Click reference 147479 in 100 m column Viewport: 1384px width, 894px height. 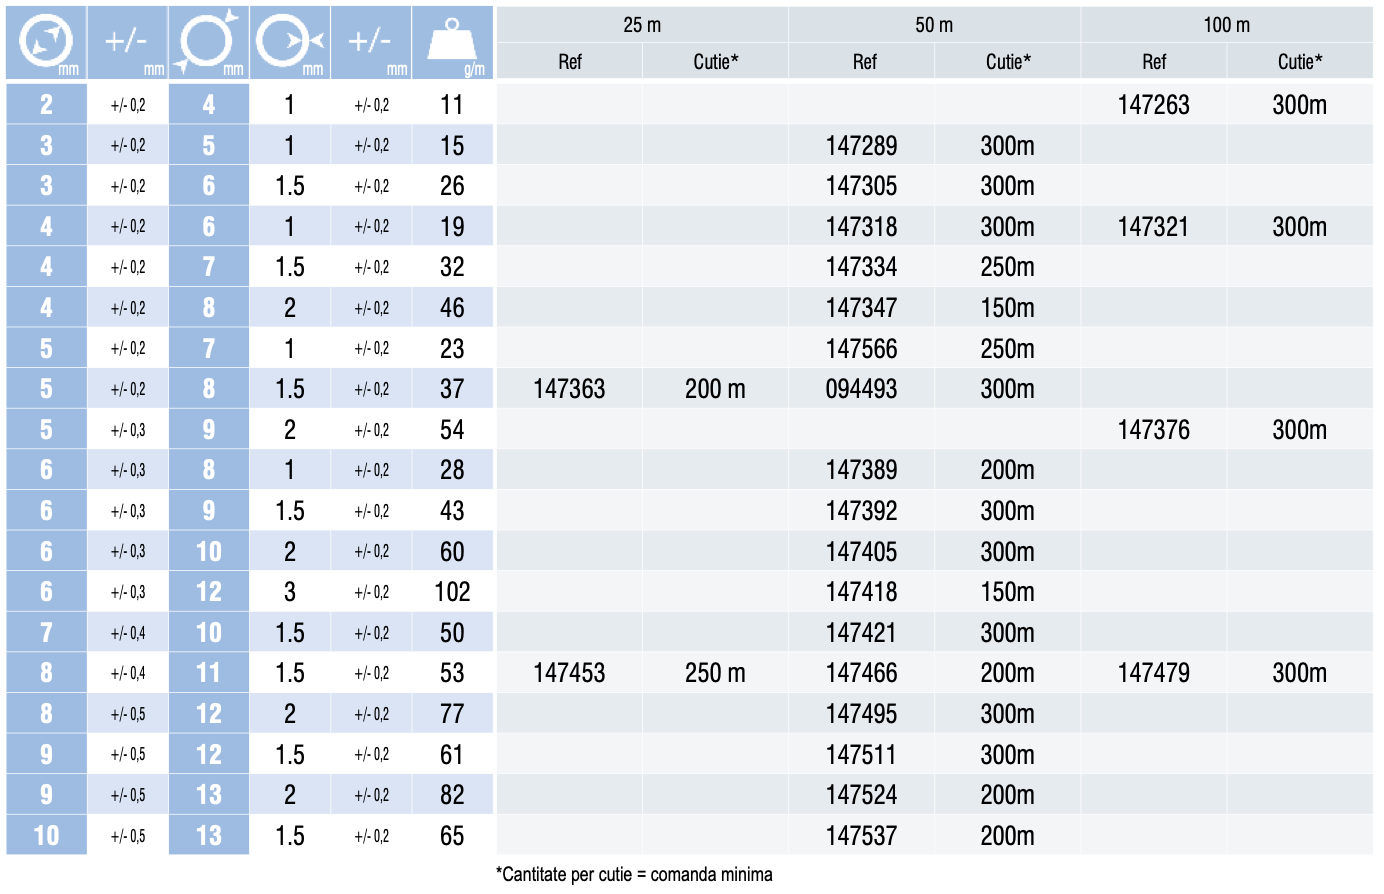point(1153,673)
